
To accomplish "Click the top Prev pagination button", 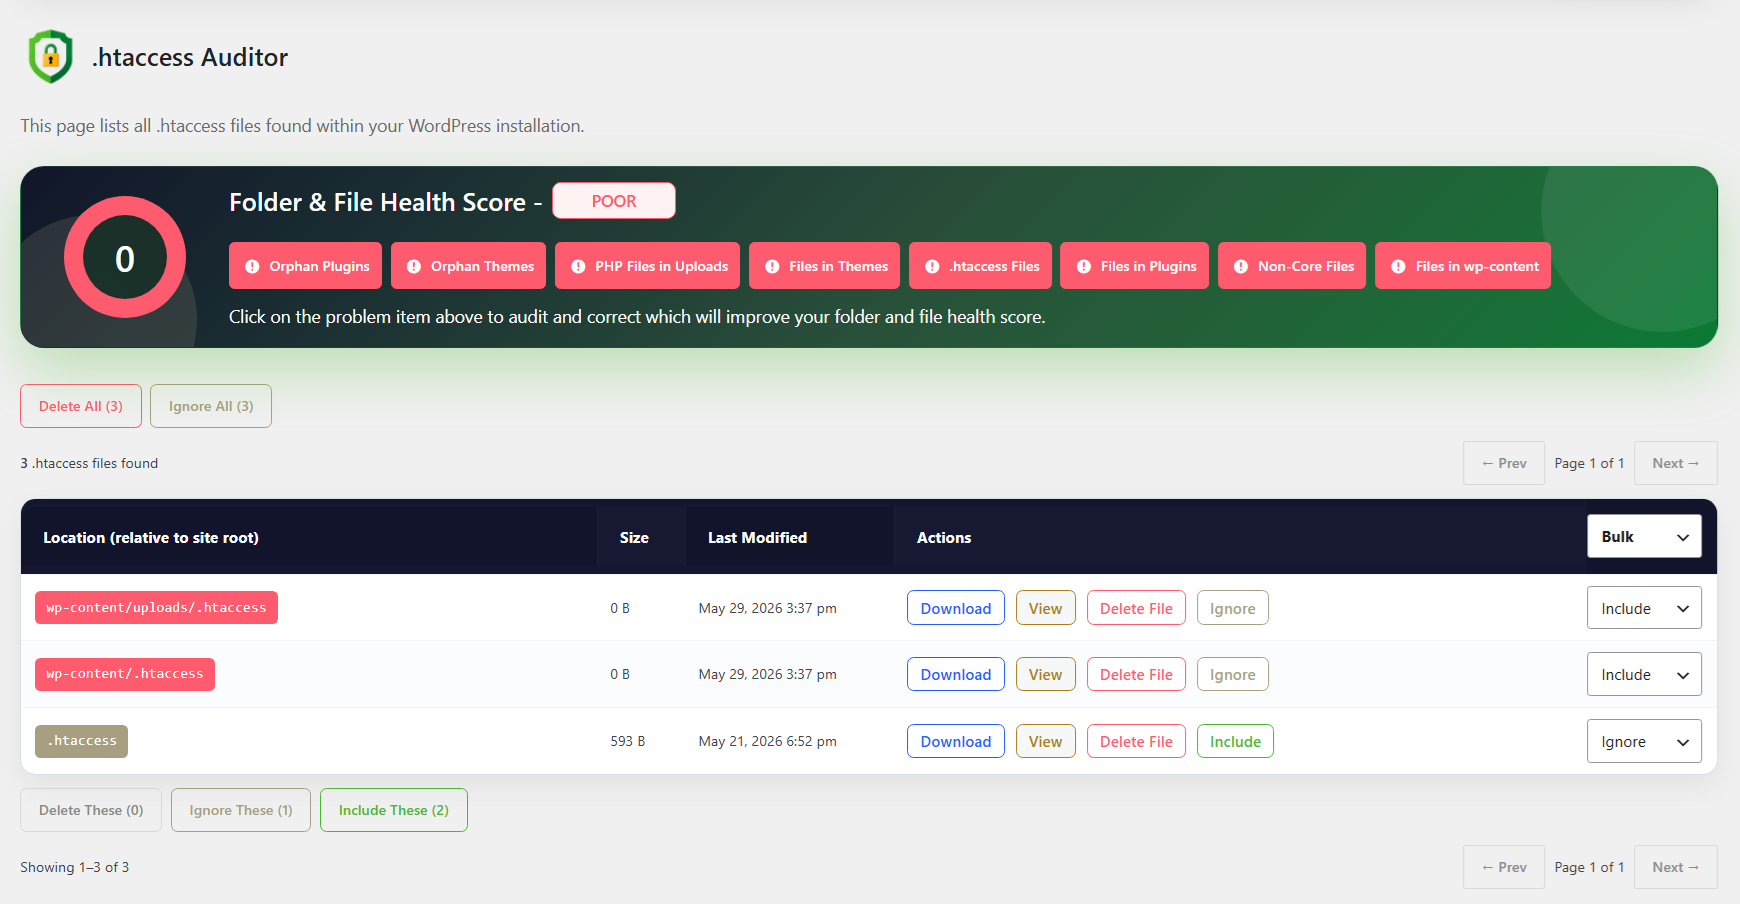I will (x=1504, y=463).
